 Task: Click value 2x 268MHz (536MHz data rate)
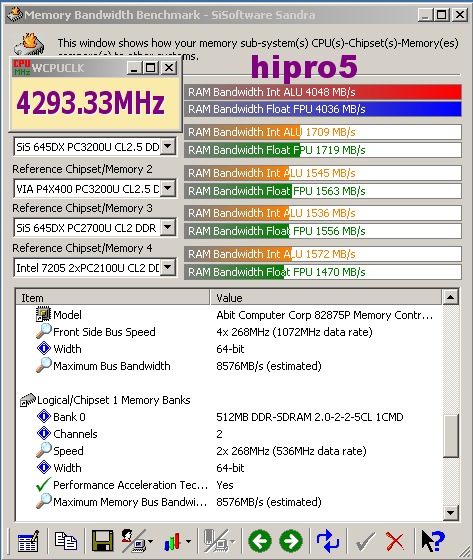pyautogui.click(x=291, y=451)
